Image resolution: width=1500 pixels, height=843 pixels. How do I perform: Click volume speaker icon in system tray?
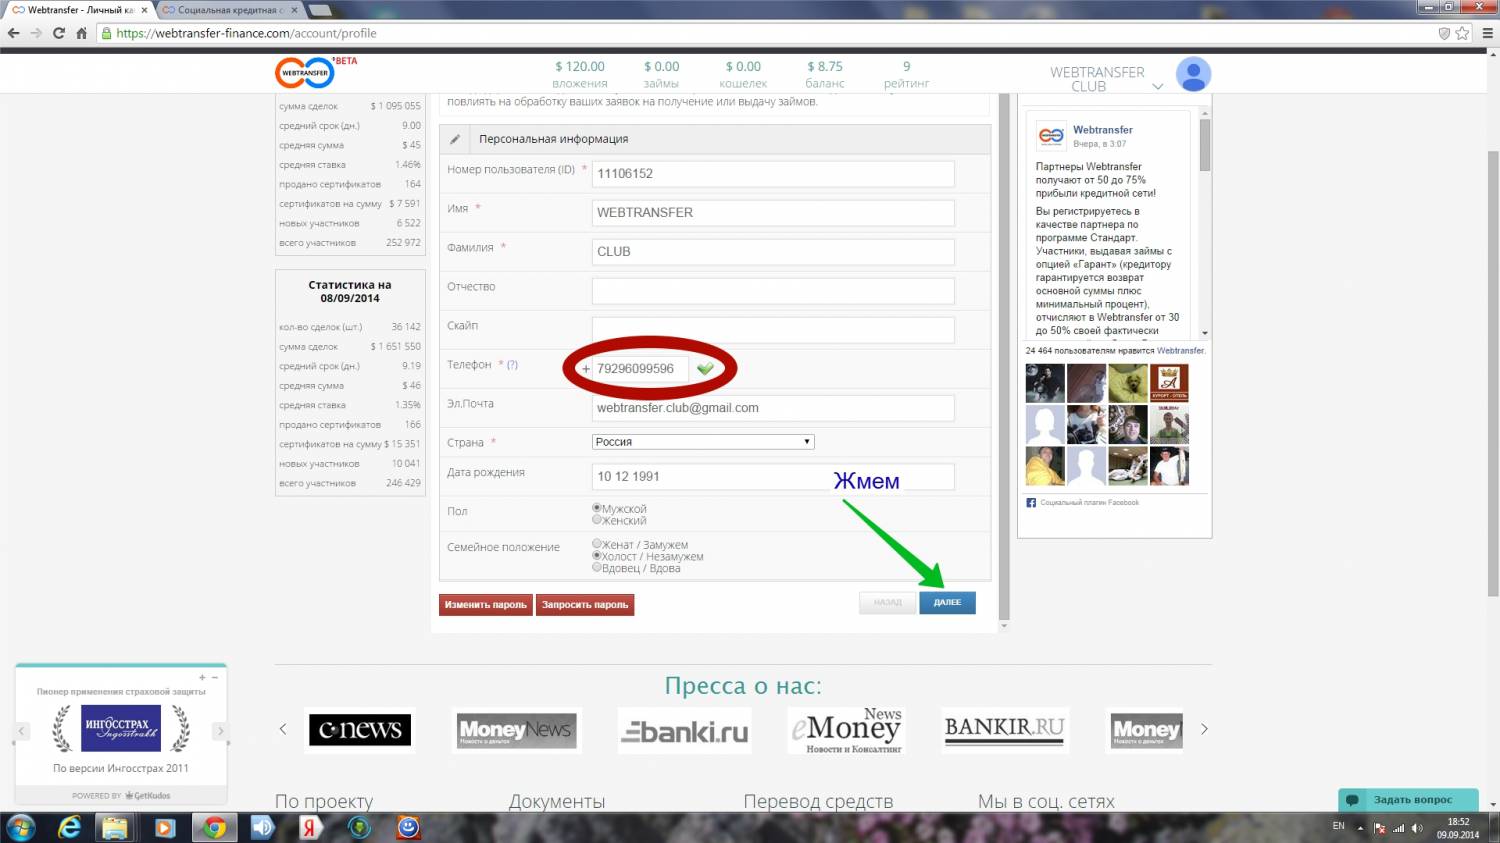(1417, 828)
